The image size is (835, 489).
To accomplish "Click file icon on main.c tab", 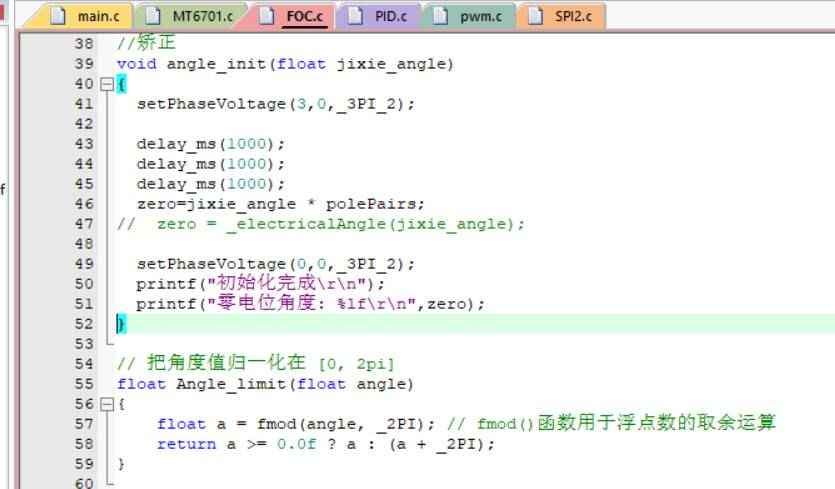I will (58, 16).
